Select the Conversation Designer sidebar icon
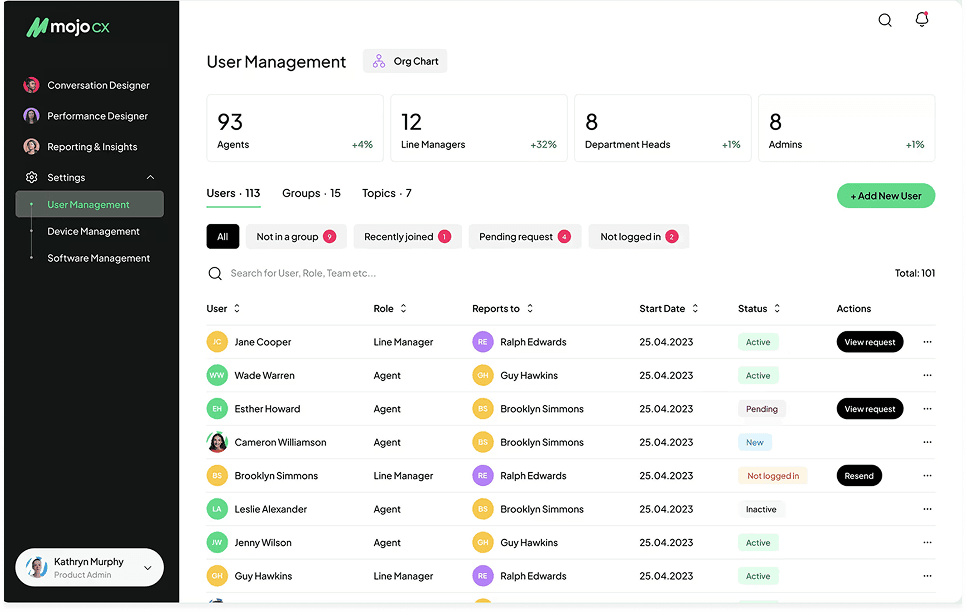966x612 pixels. (x=31, y=85)
